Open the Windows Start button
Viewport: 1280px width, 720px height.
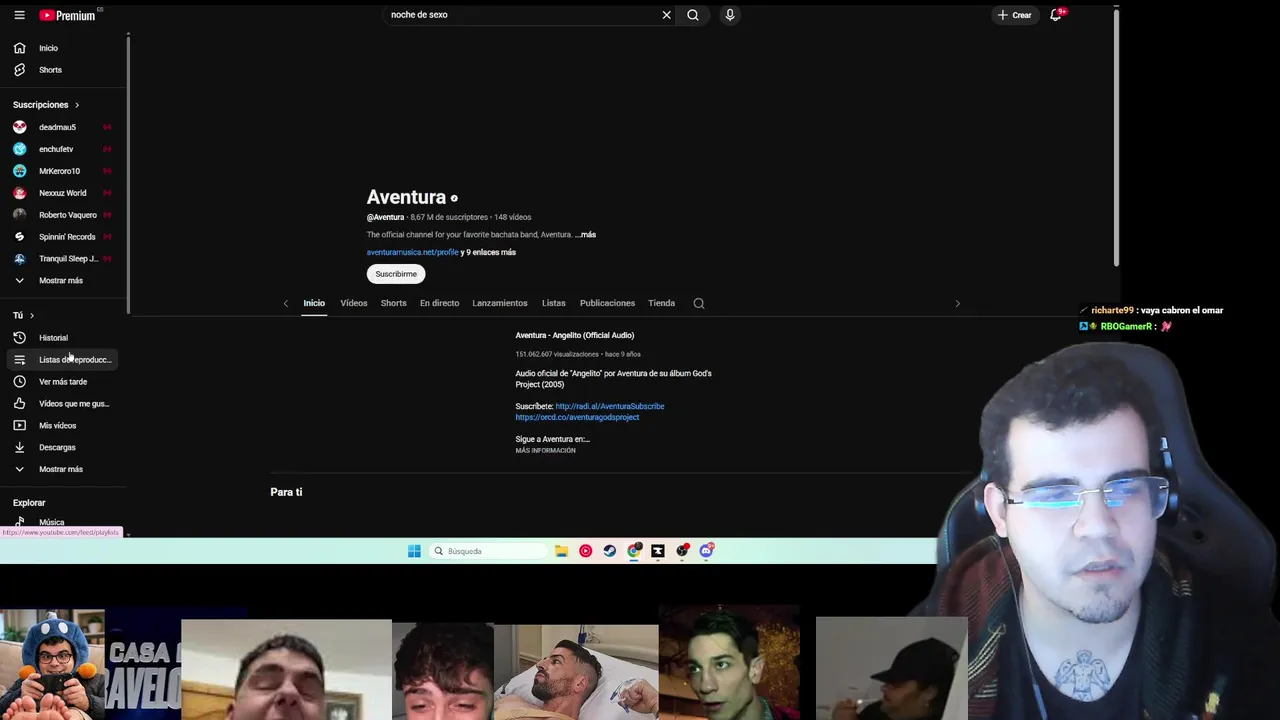414,551
